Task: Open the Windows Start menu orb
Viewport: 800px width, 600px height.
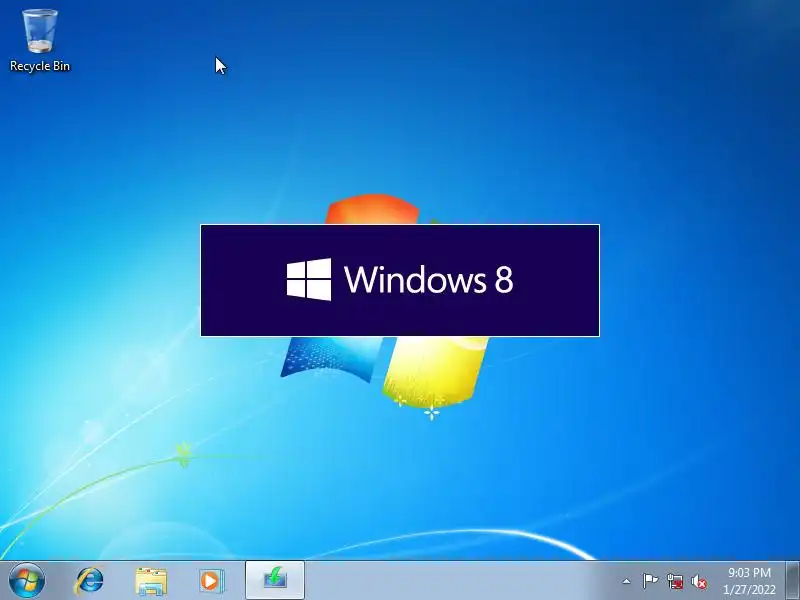Action: pyautogui.click(x=27, y=581)
